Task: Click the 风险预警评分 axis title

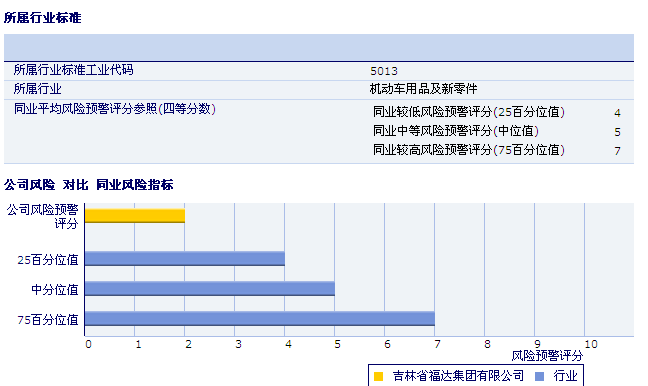Action: 547,356
